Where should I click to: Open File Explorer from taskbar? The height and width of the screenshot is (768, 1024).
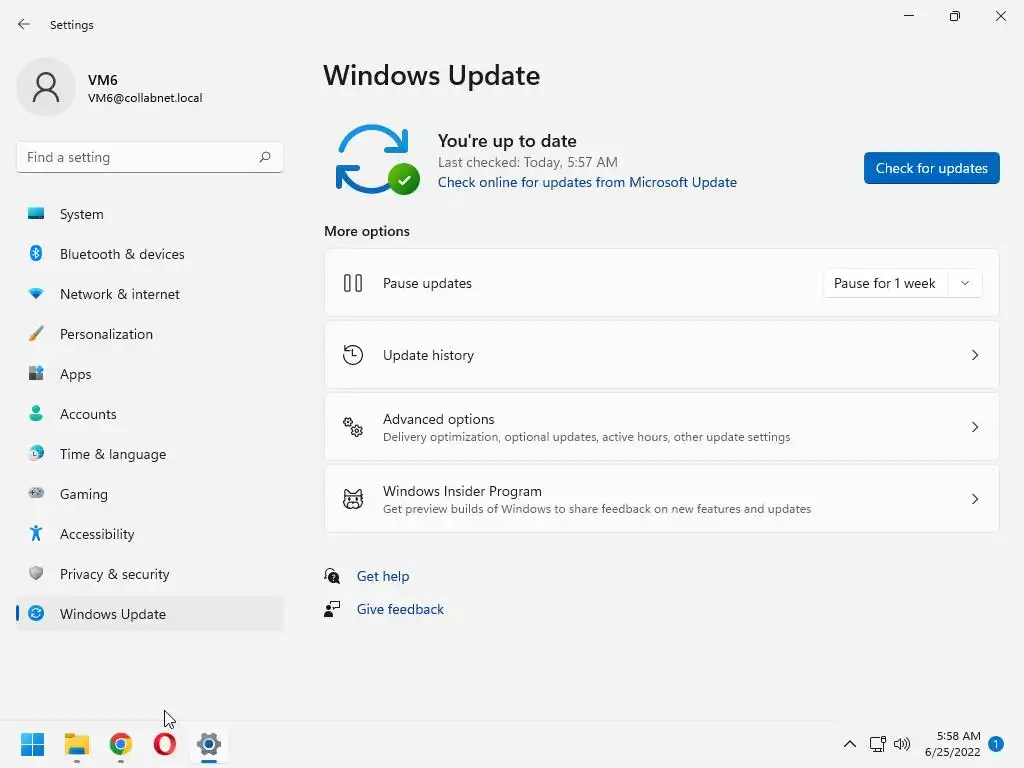click(x=76, y=744)
